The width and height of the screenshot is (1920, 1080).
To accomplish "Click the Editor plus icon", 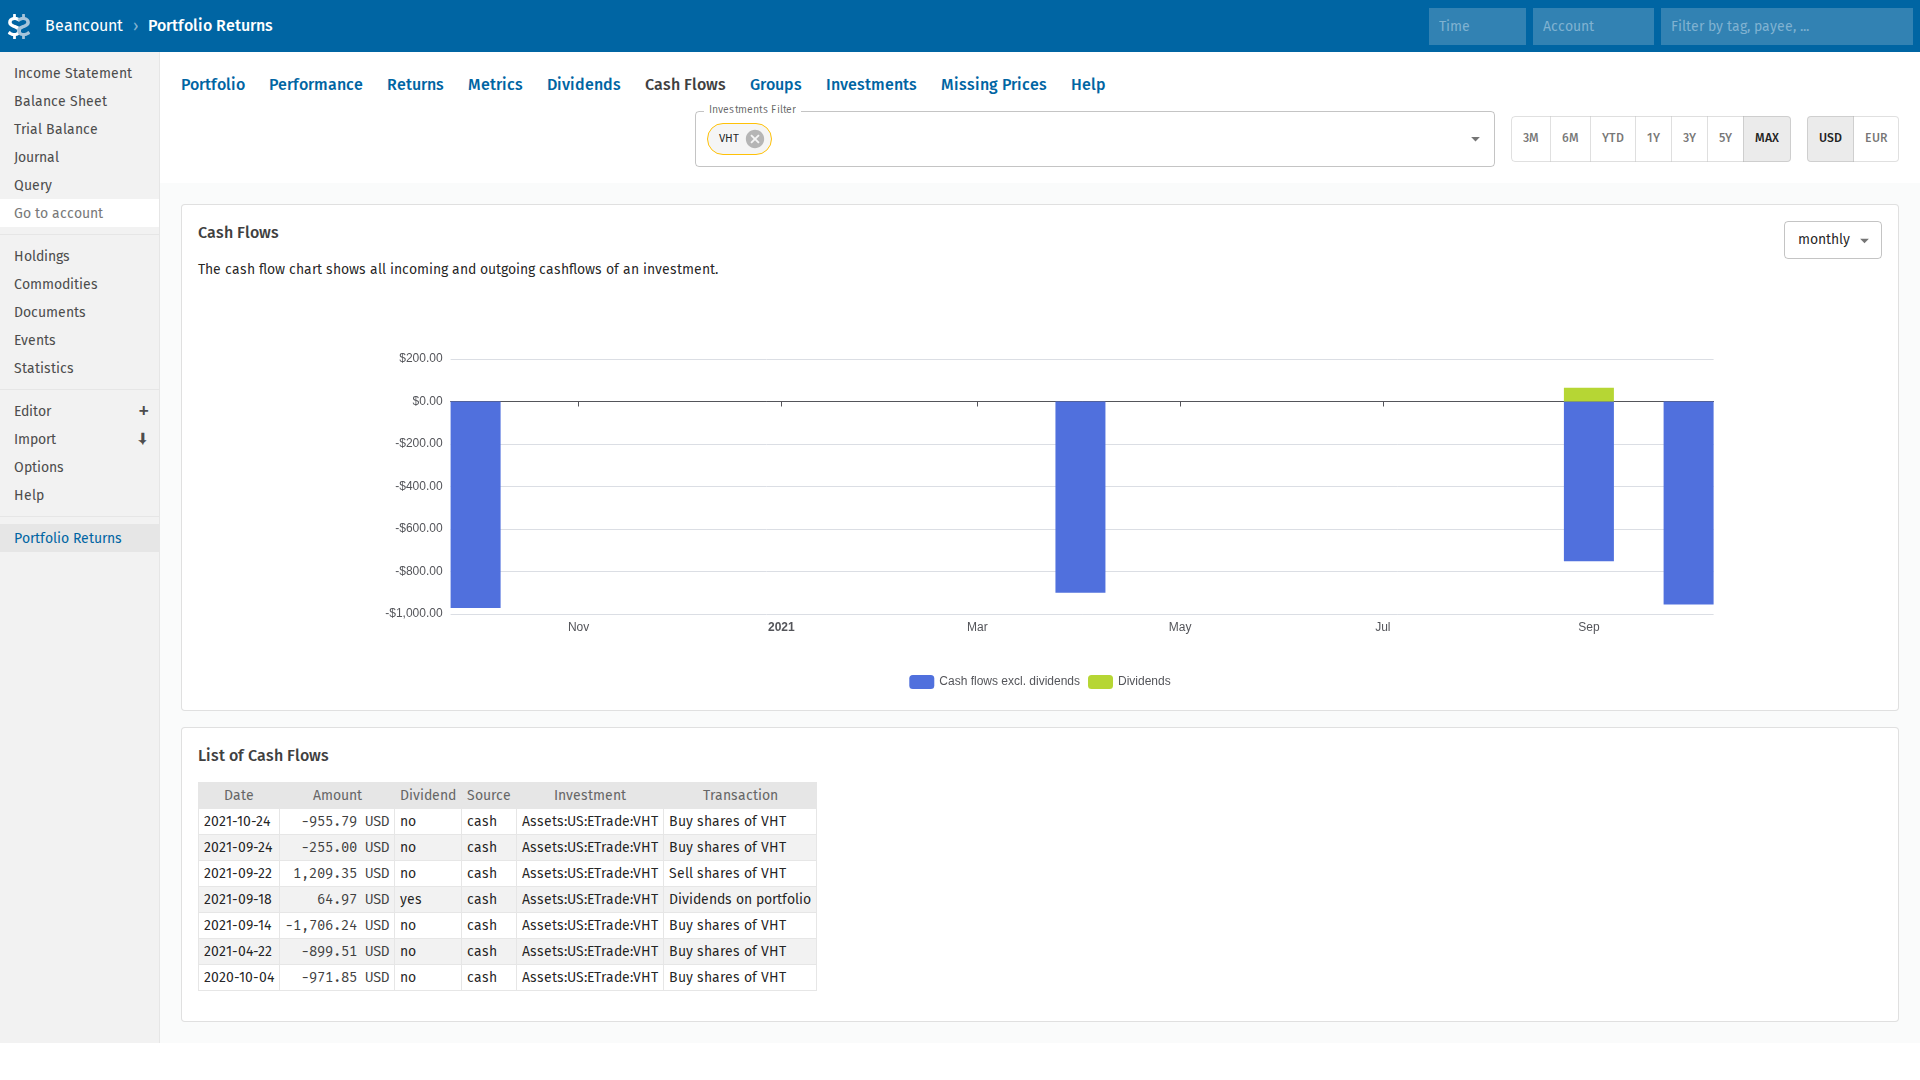I will [x=143, y=411].
